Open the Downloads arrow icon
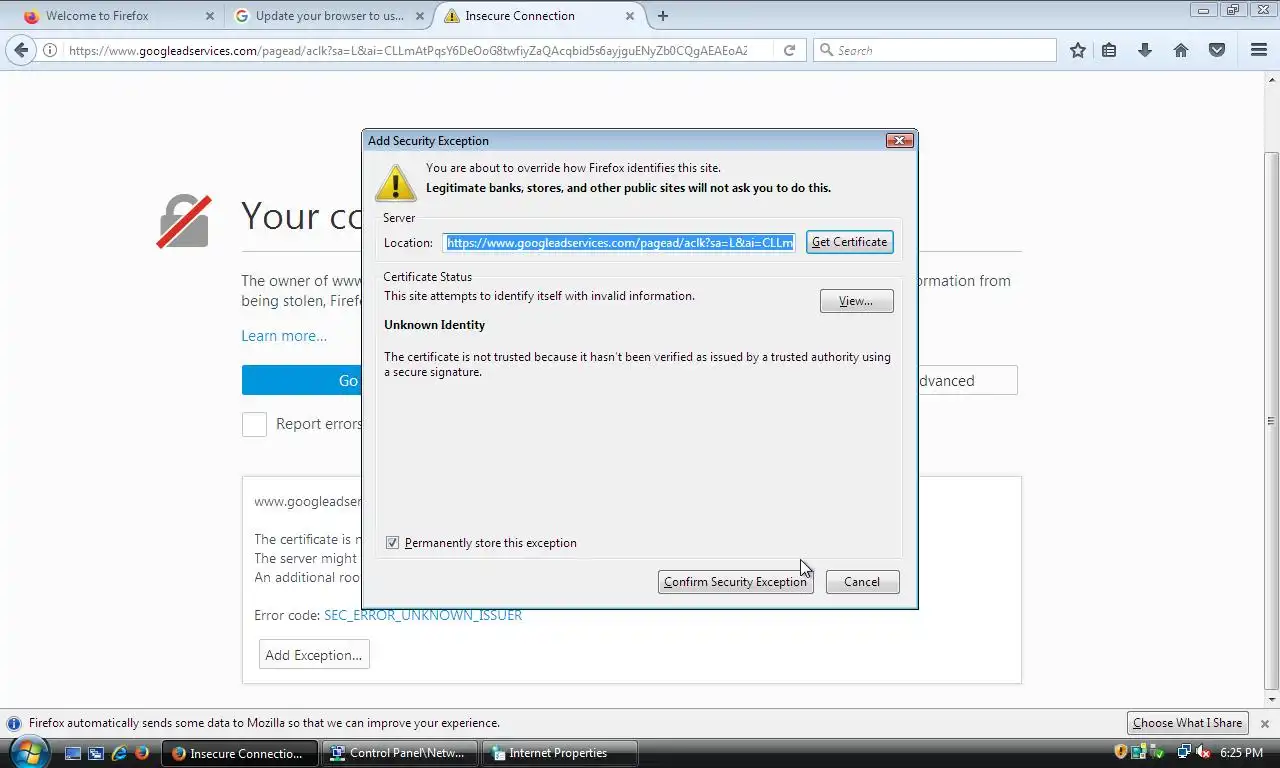 tap(1145, 50)
